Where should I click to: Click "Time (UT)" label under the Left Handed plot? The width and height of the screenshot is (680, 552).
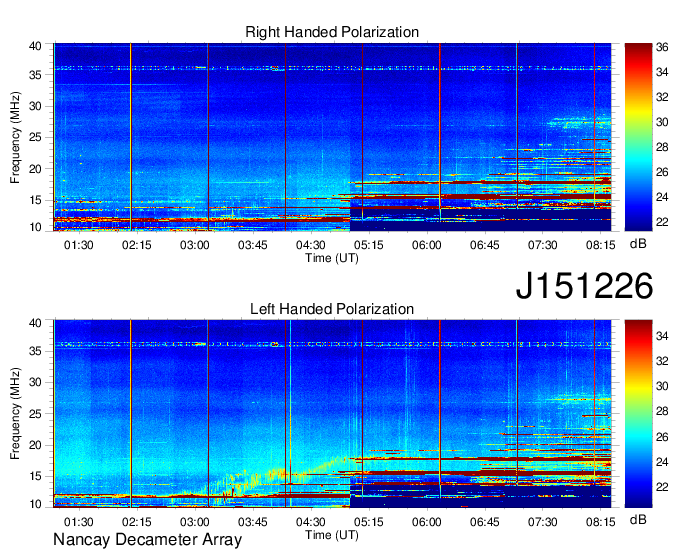[x=332, y=535]
